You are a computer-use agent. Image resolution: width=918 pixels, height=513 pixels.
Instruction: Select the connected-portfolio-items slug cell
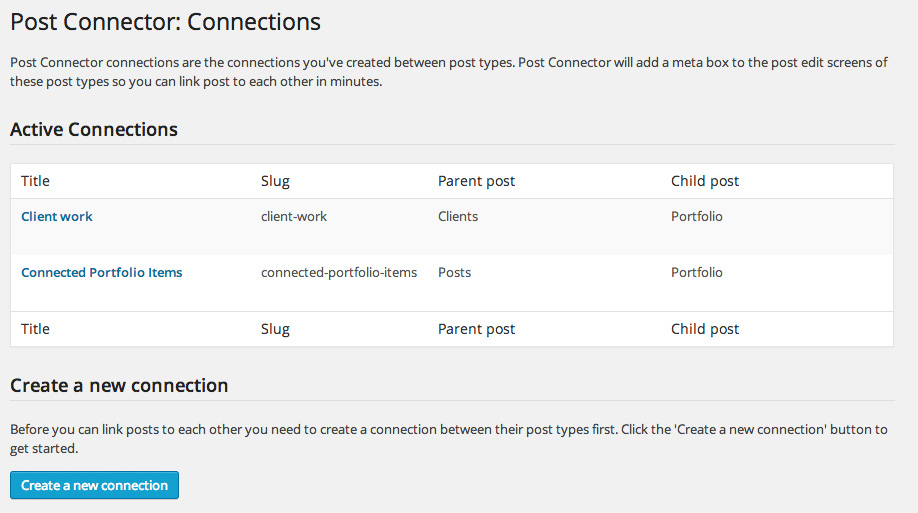tap(339, 272)
